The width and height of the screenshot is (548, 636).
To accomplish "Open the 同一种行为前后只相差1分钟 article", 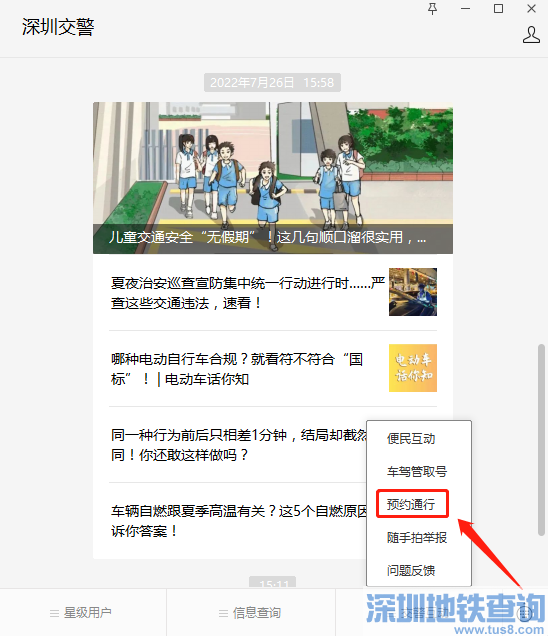I will tap(239, 445).
